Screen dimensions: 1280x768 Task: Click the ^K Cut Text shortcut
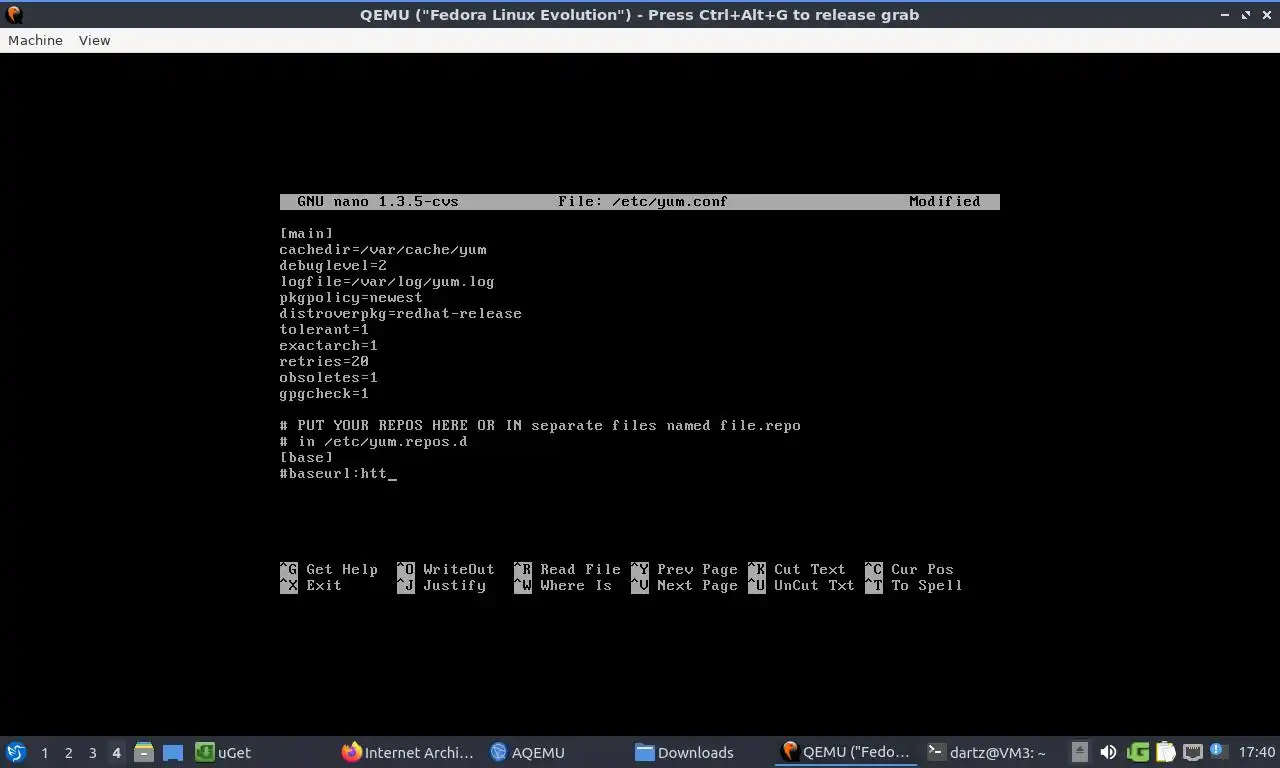(x=797, y=569)
